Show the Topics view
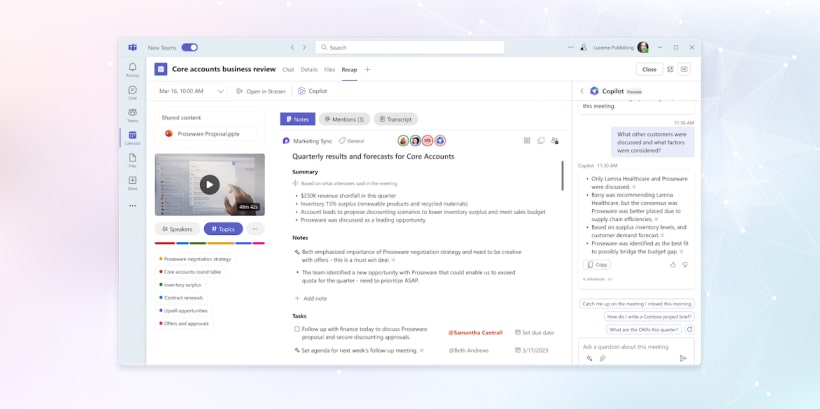Screen dimensions: 820x409 pyautogui.click(x=223, y=229)
